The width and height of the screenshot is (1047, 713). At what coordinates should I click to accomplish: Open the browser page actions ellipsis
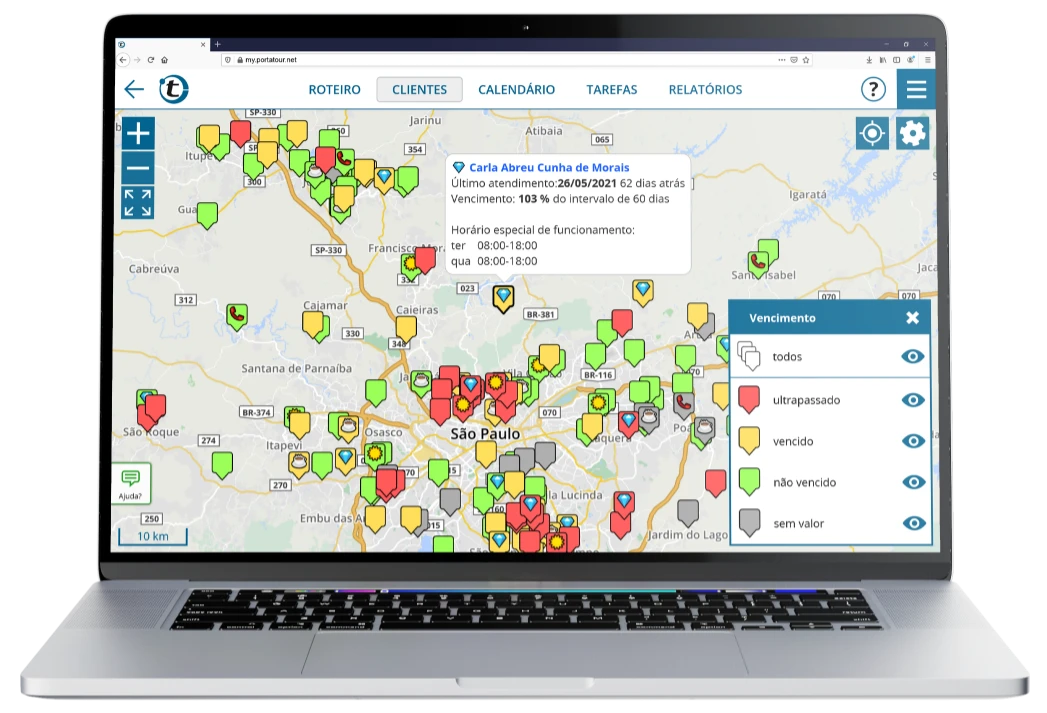click(782, 59)
